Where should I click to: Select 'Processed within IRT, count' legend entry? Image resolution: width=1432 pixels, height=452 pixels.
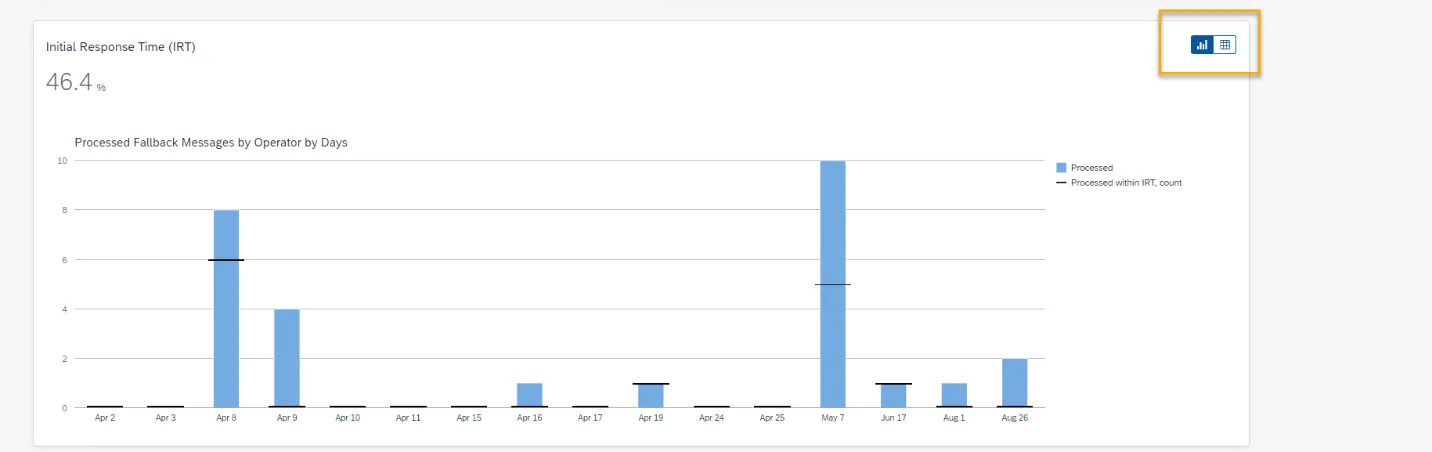[x=1119, y=183]
